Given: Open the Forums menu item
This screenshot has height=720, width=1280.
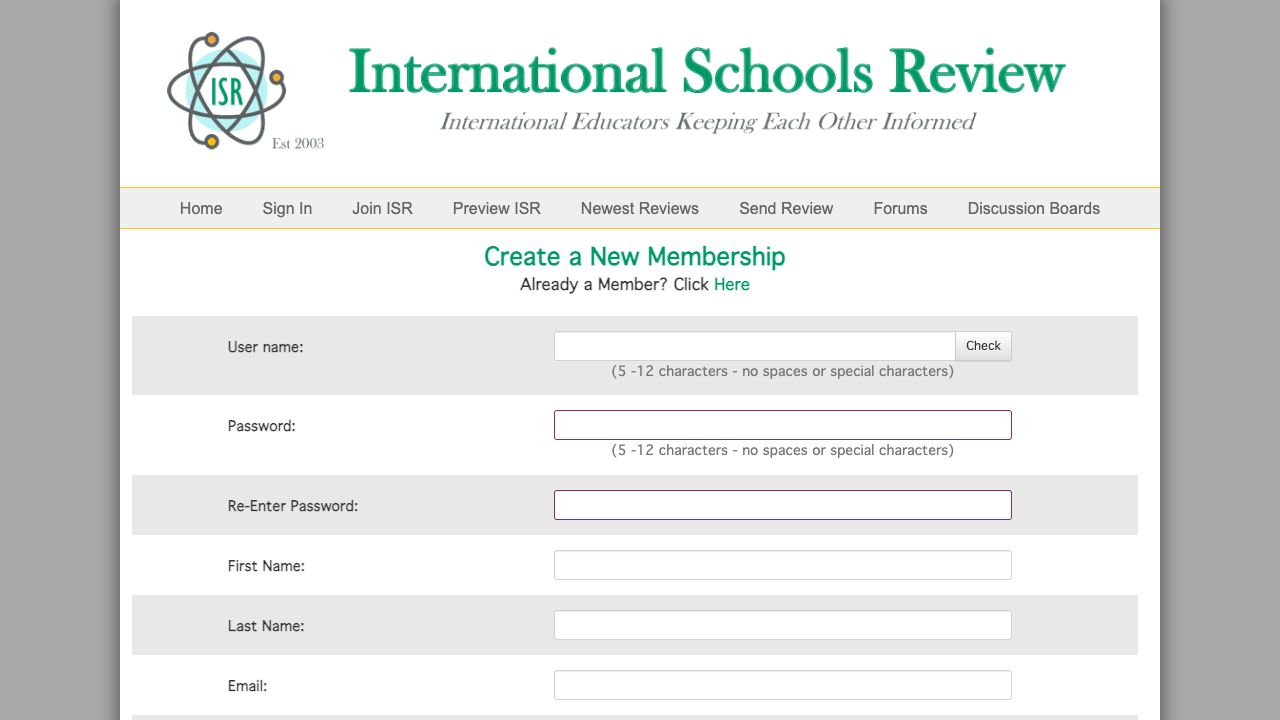Looking at the screenshot, I should pyautogui.click(x=900, y=208).
